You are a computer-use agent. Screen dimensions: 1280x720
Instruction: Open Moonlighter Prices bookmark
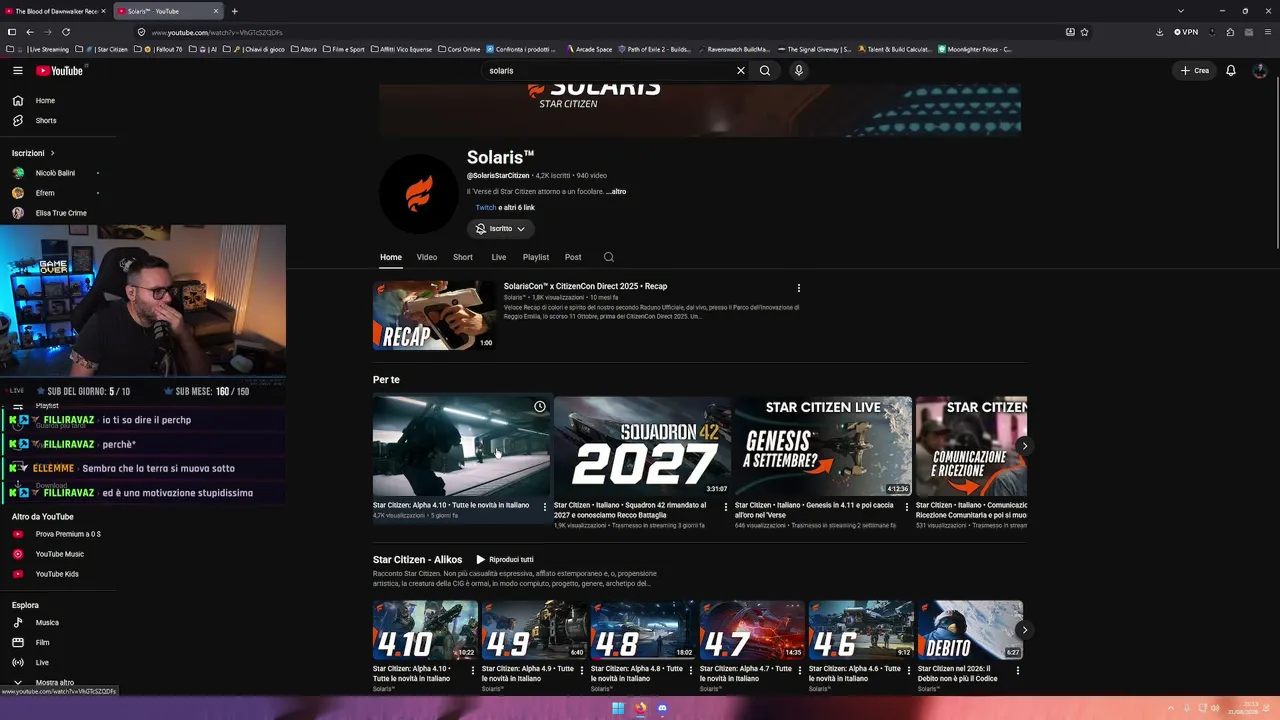pos(975,49)
